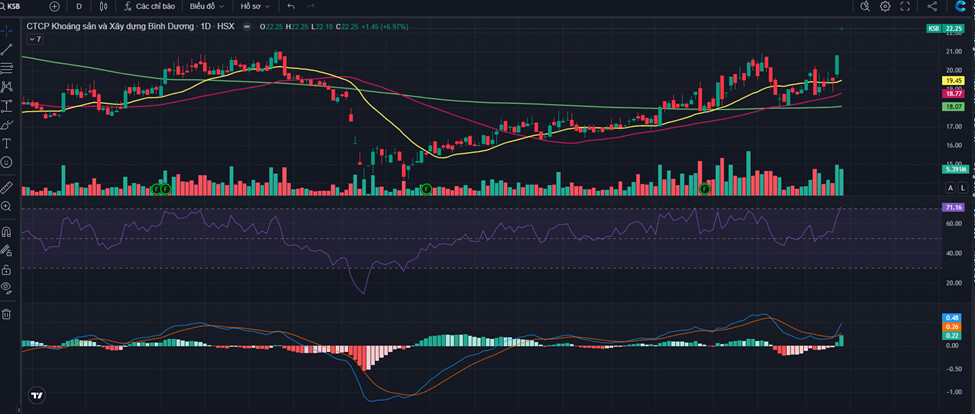Collapse the legend showing 7 indicators
975x414 pixels.
(x=34, y=39)
